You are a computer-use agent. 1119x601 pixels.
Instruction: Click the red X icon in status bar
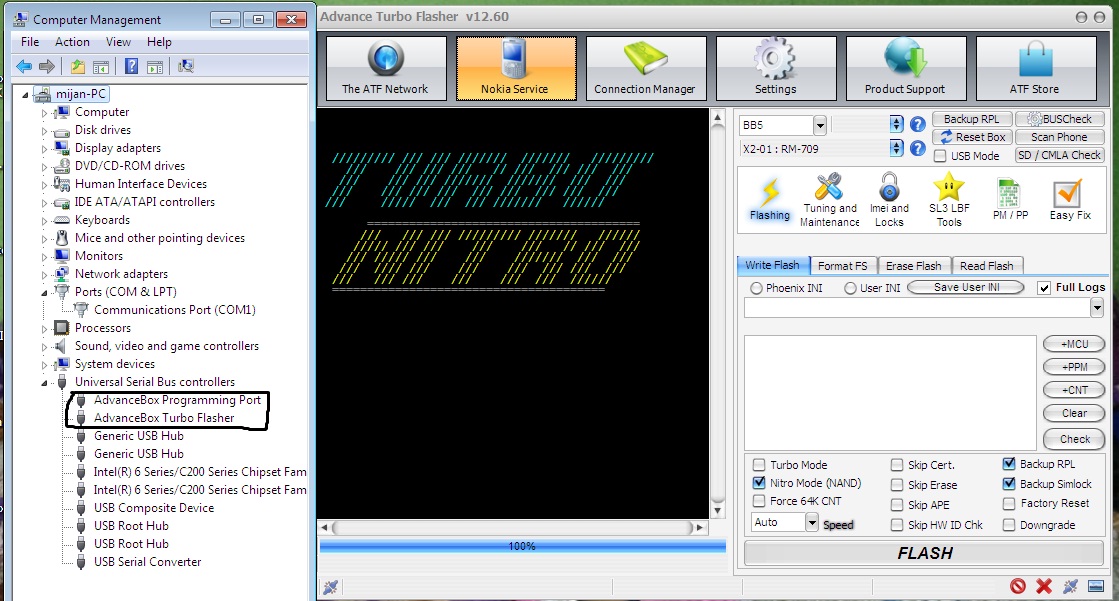(x=1043, y=587)
